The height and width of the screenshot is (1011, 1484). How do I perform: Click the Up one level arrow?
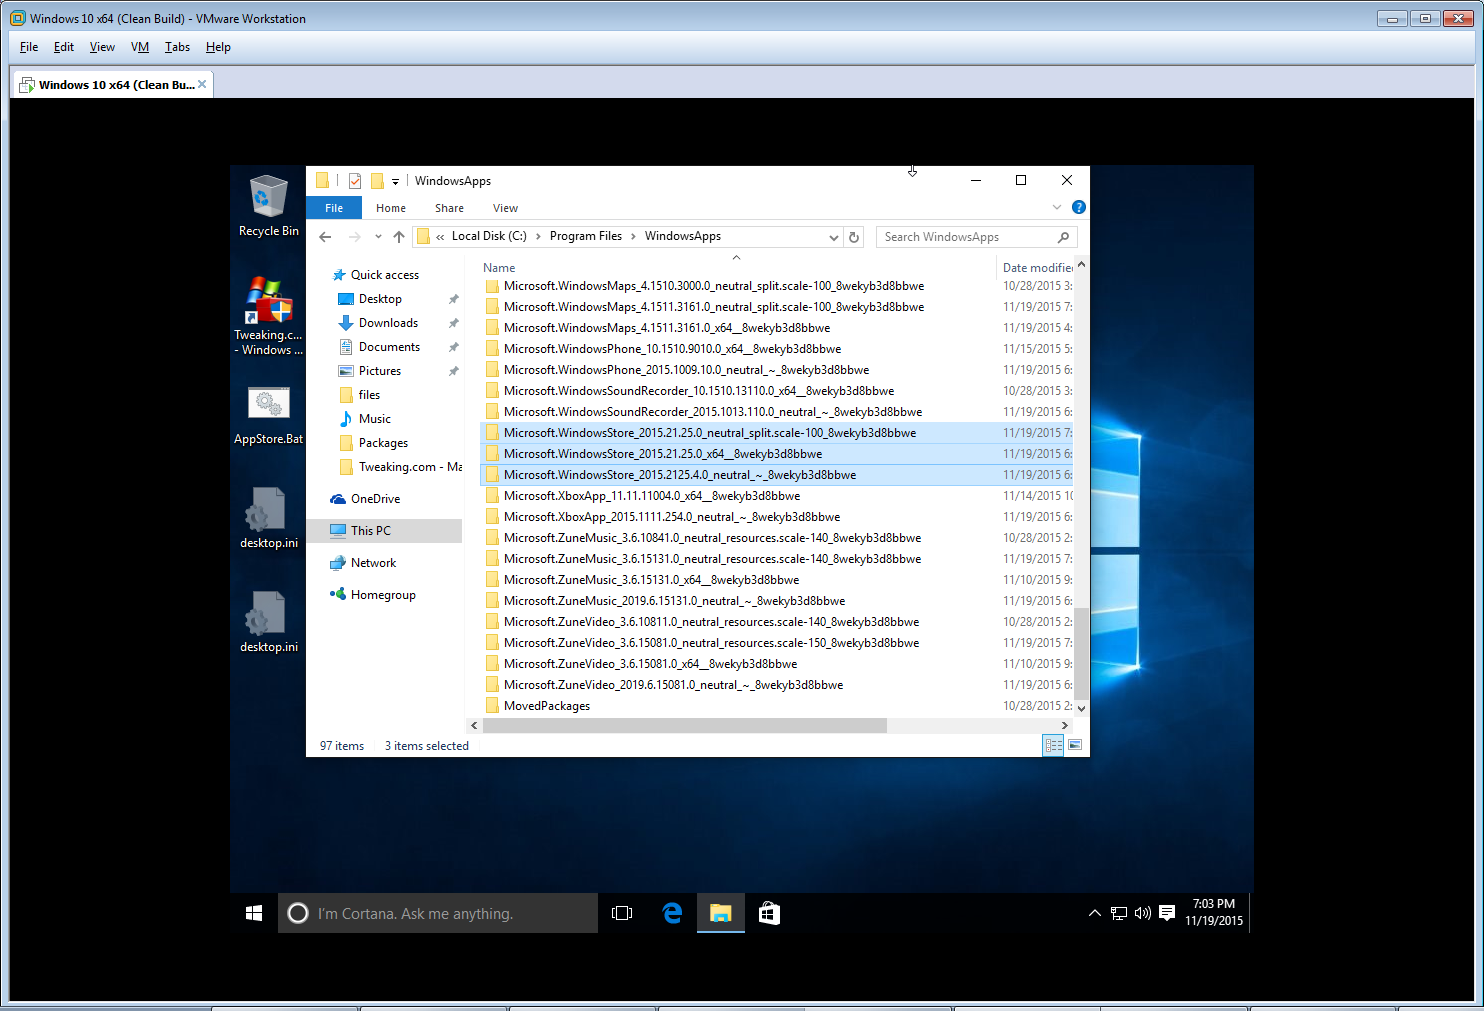pos(399,237)
